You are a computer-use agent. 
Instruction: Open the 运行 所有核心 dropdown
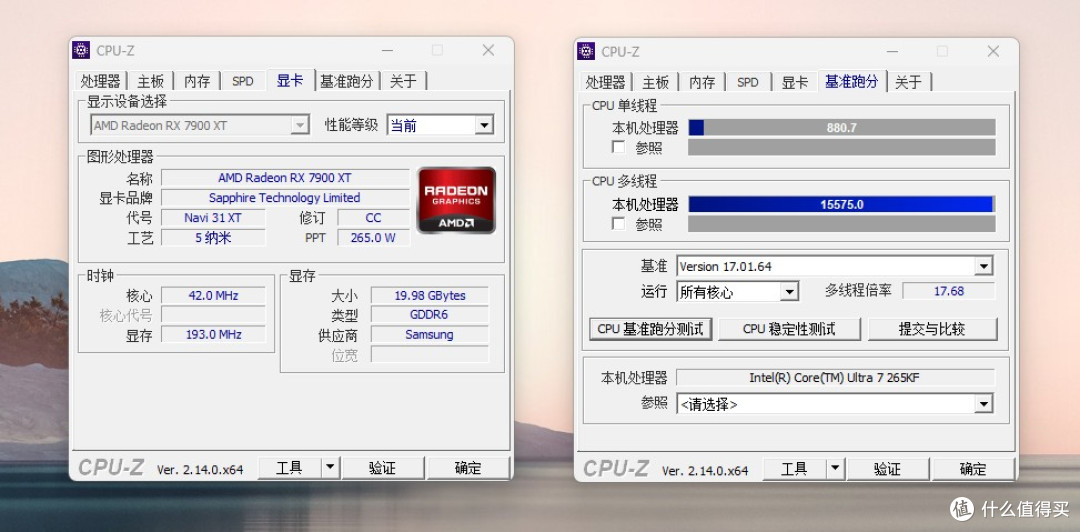click(x=789, y=292)
